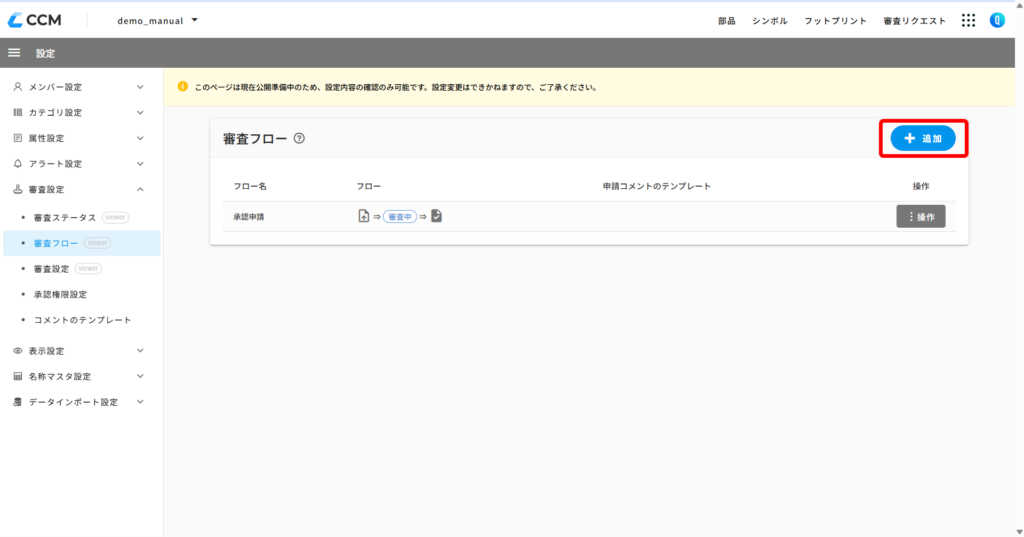Click the 属性設定 icon in sidebar
Viewport: 1024px width, 537px height.
tap(18, 138)
